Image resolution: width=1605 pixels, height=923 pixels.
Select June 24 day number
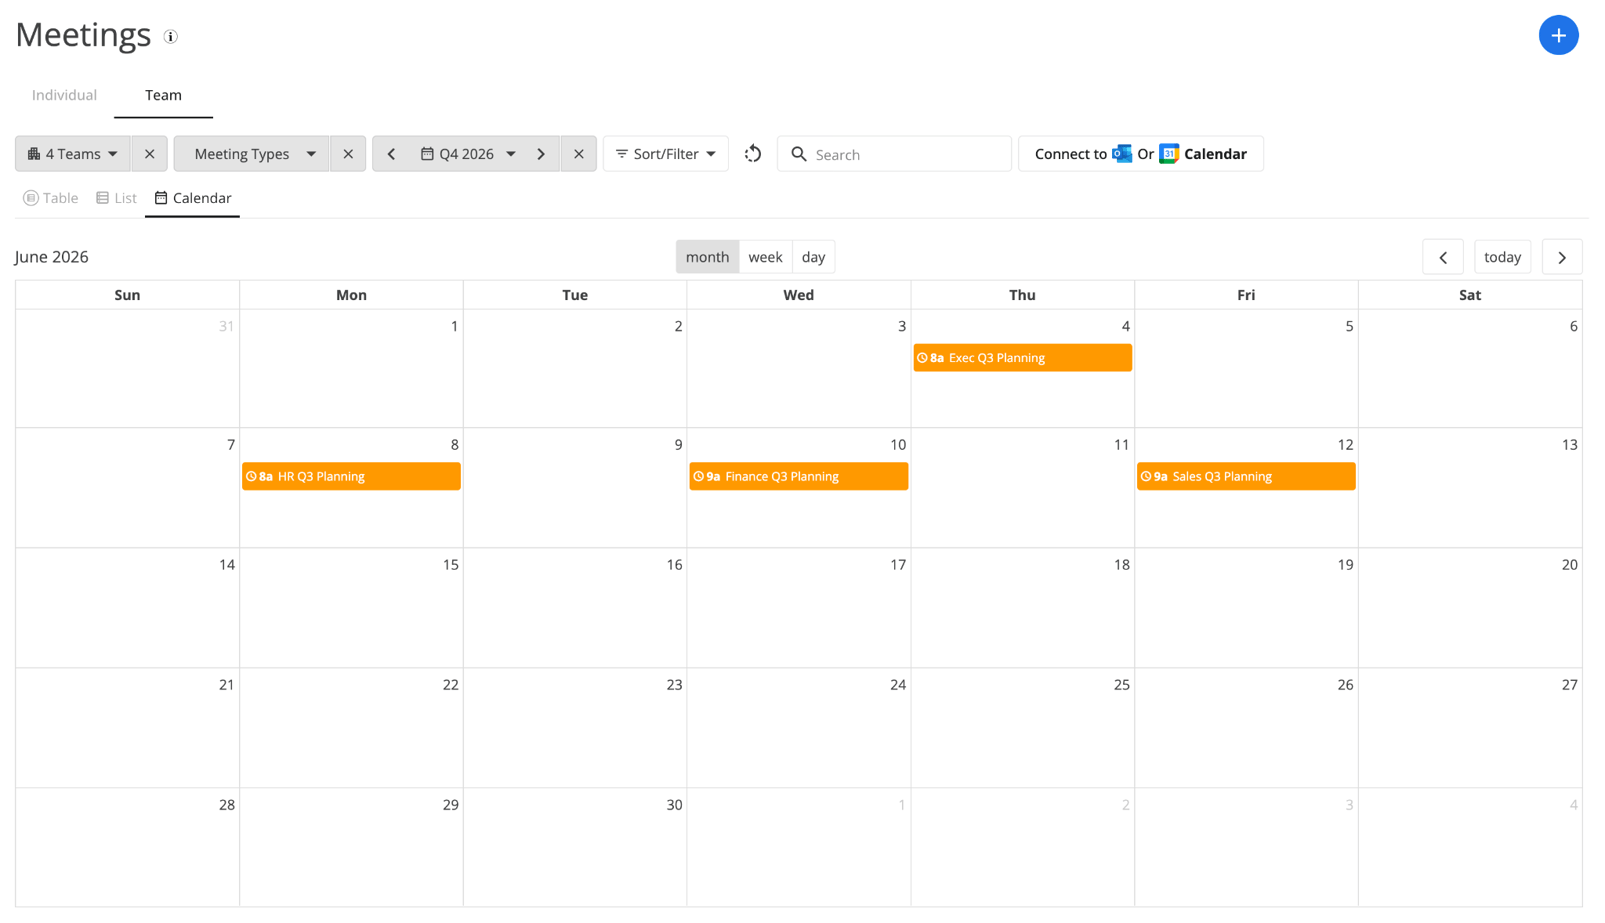coord(898,685)
